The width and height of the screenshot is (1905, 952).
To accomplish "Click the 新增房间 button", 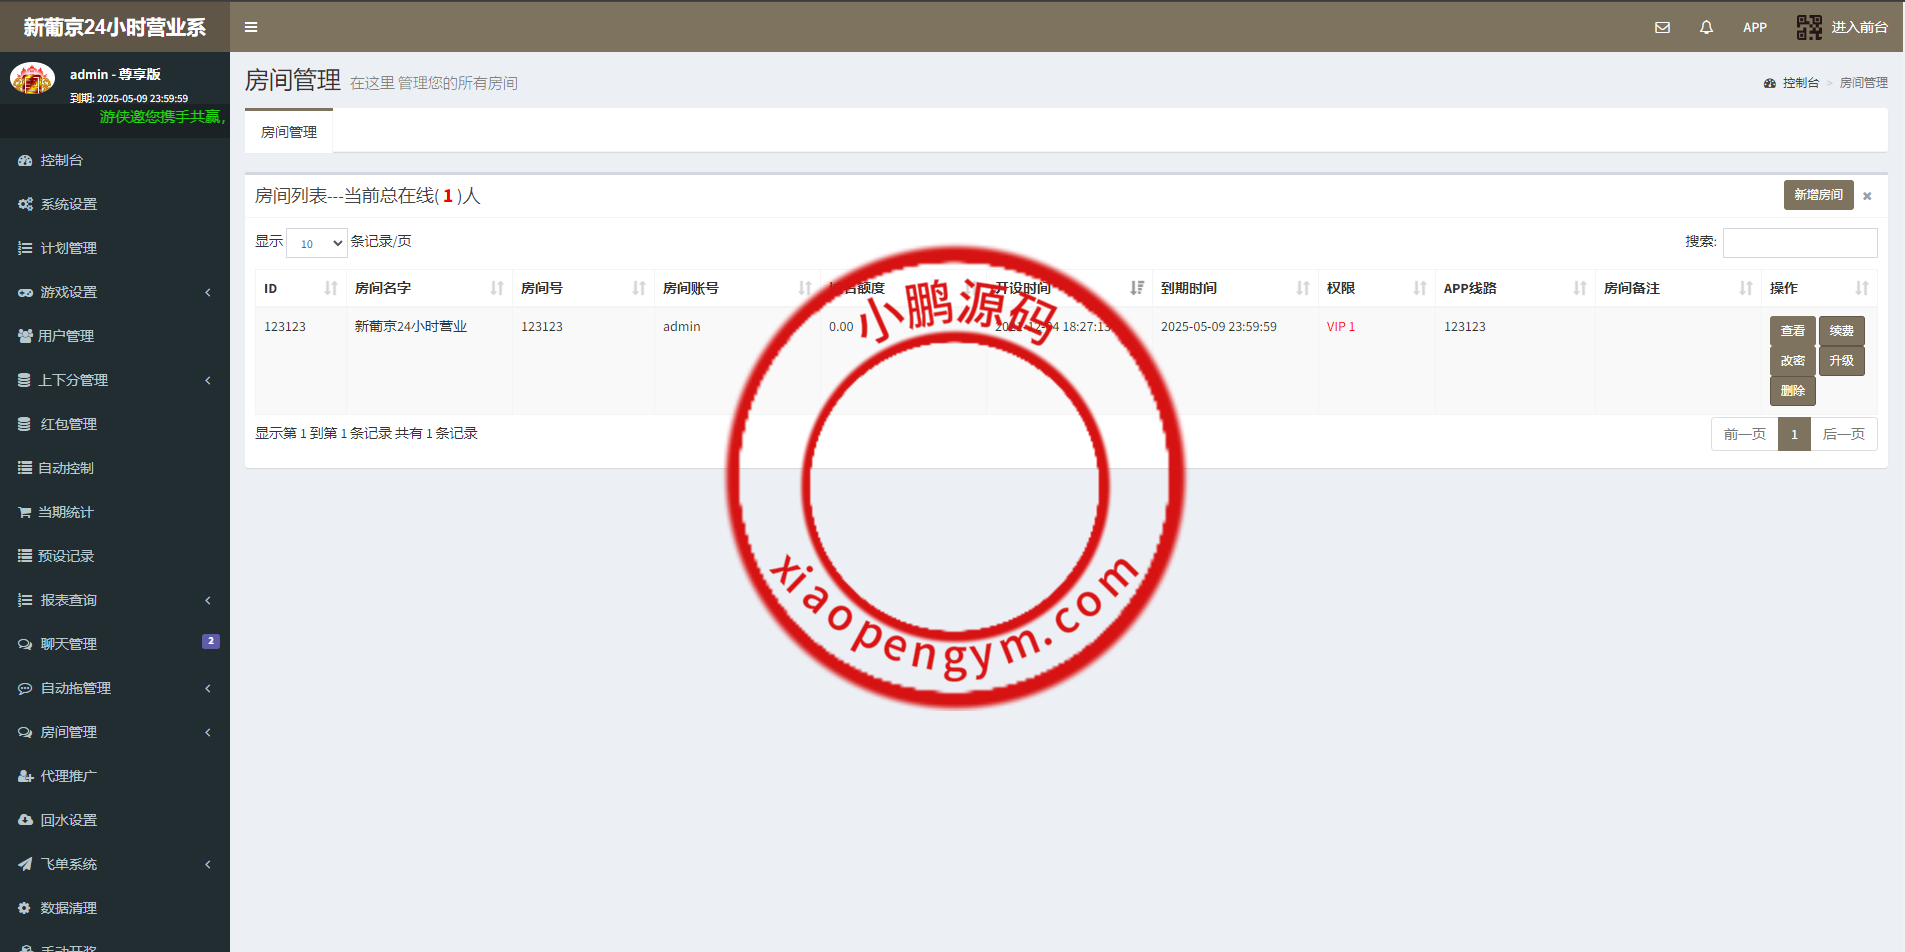I will click(1818, 194).
